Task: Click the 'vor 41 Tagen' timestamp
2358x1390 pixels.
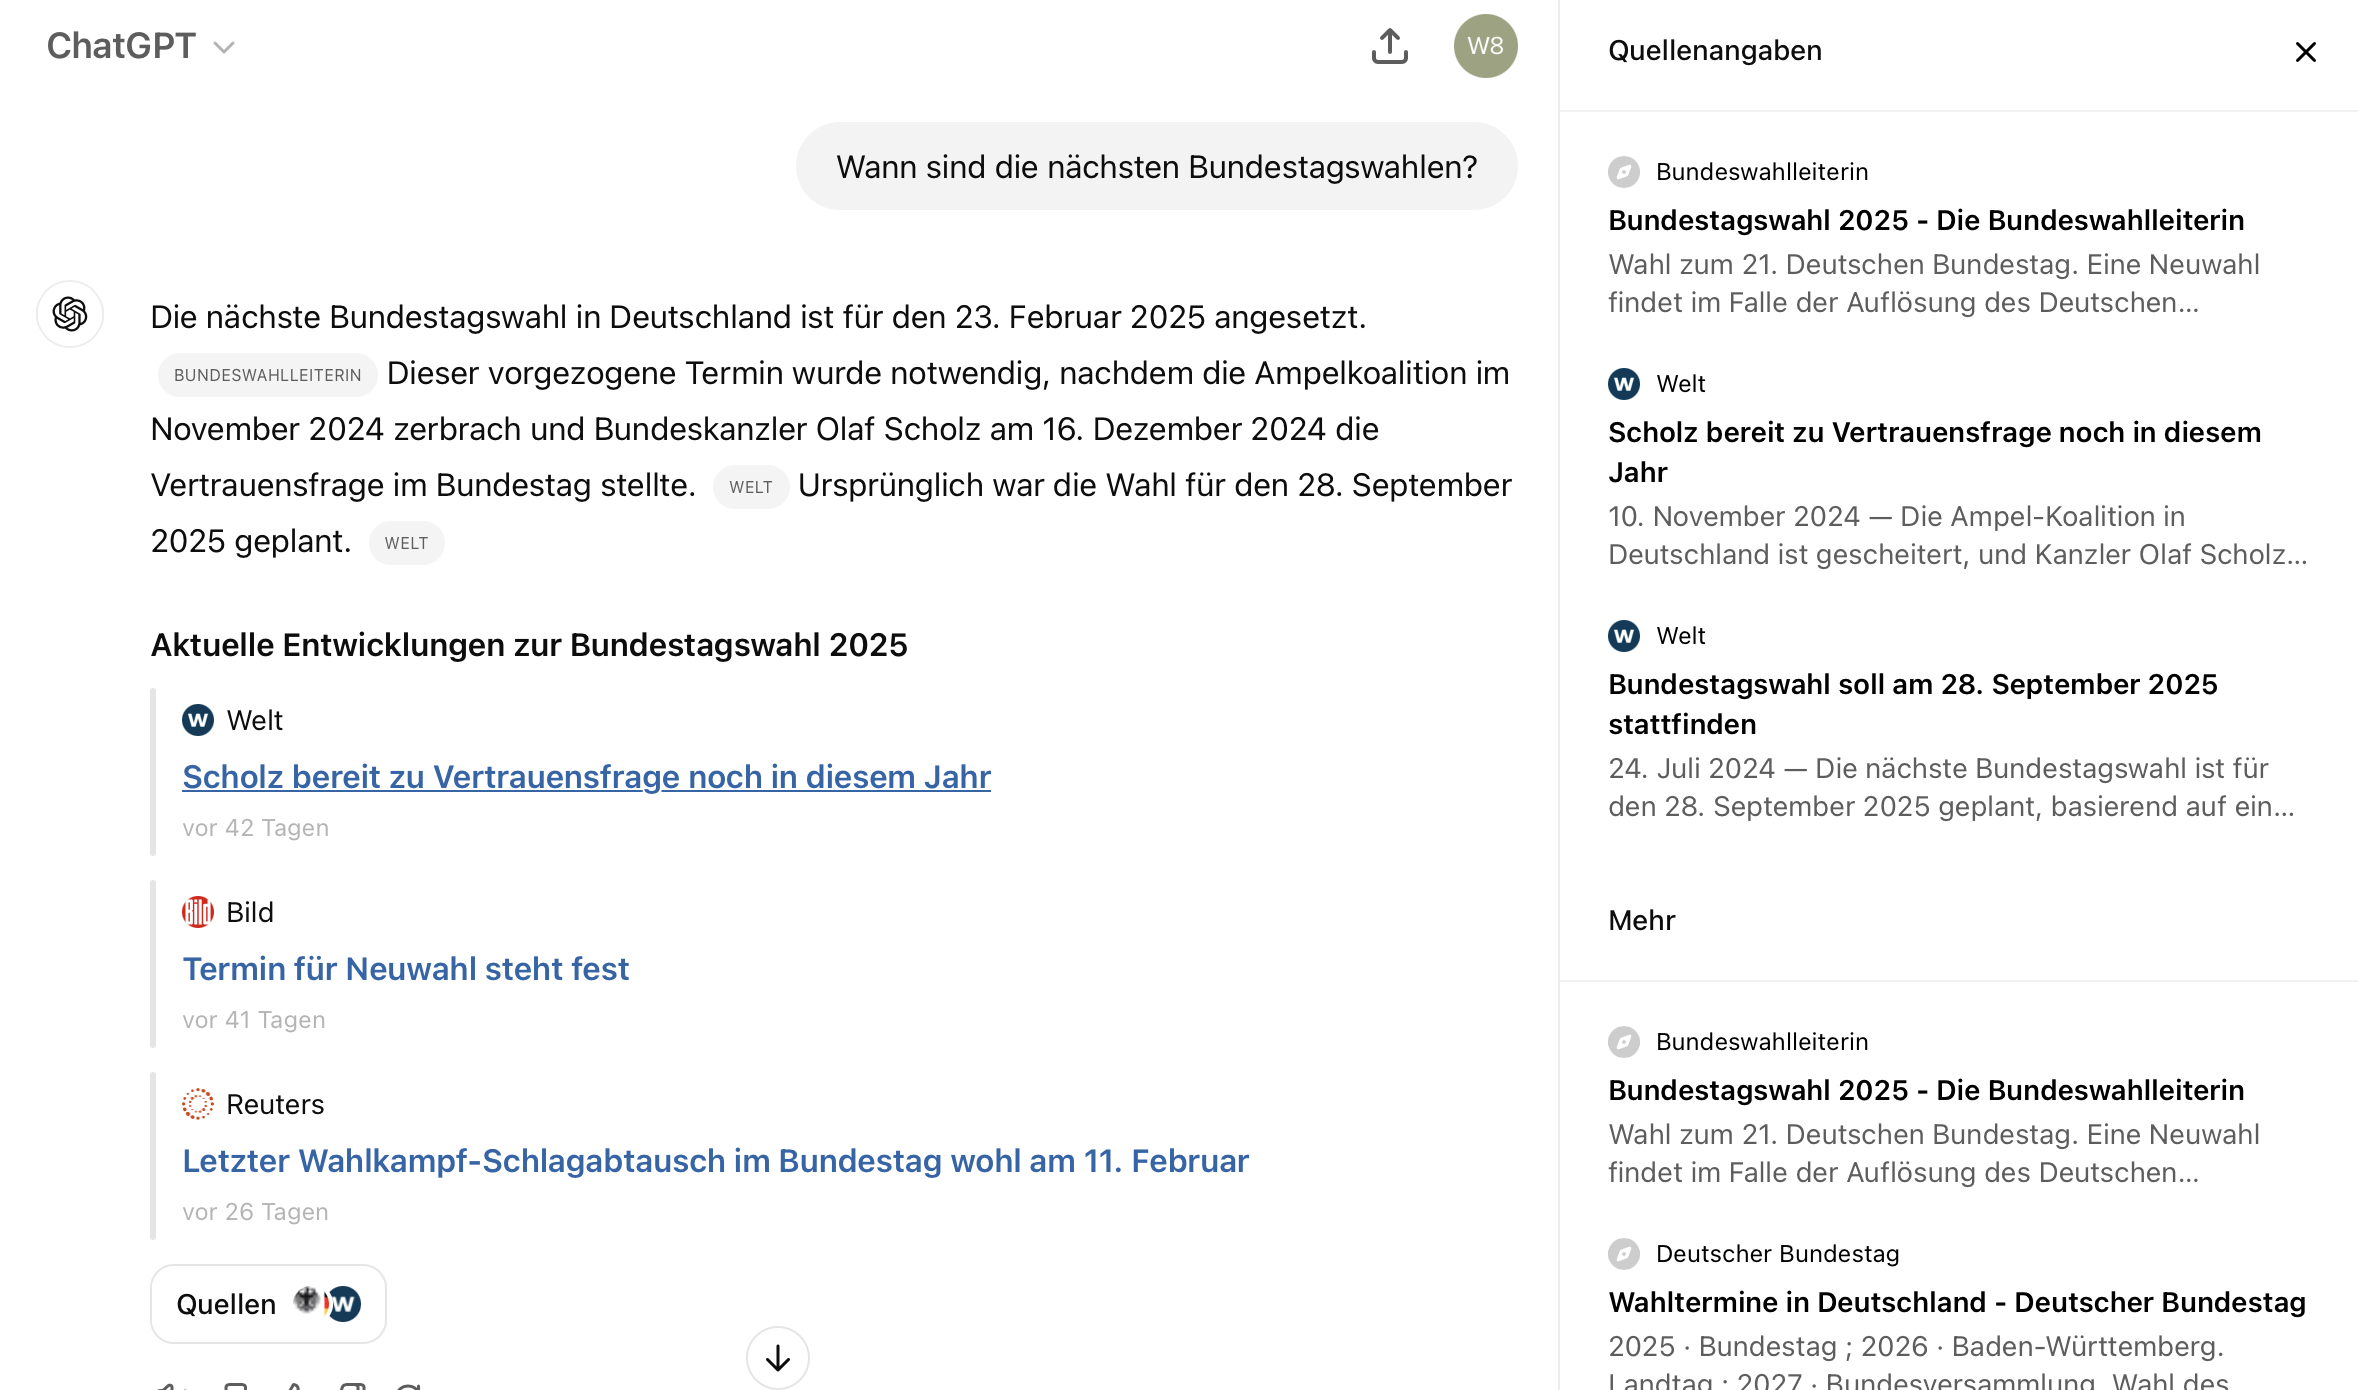Action: [x=254, y=1020]
